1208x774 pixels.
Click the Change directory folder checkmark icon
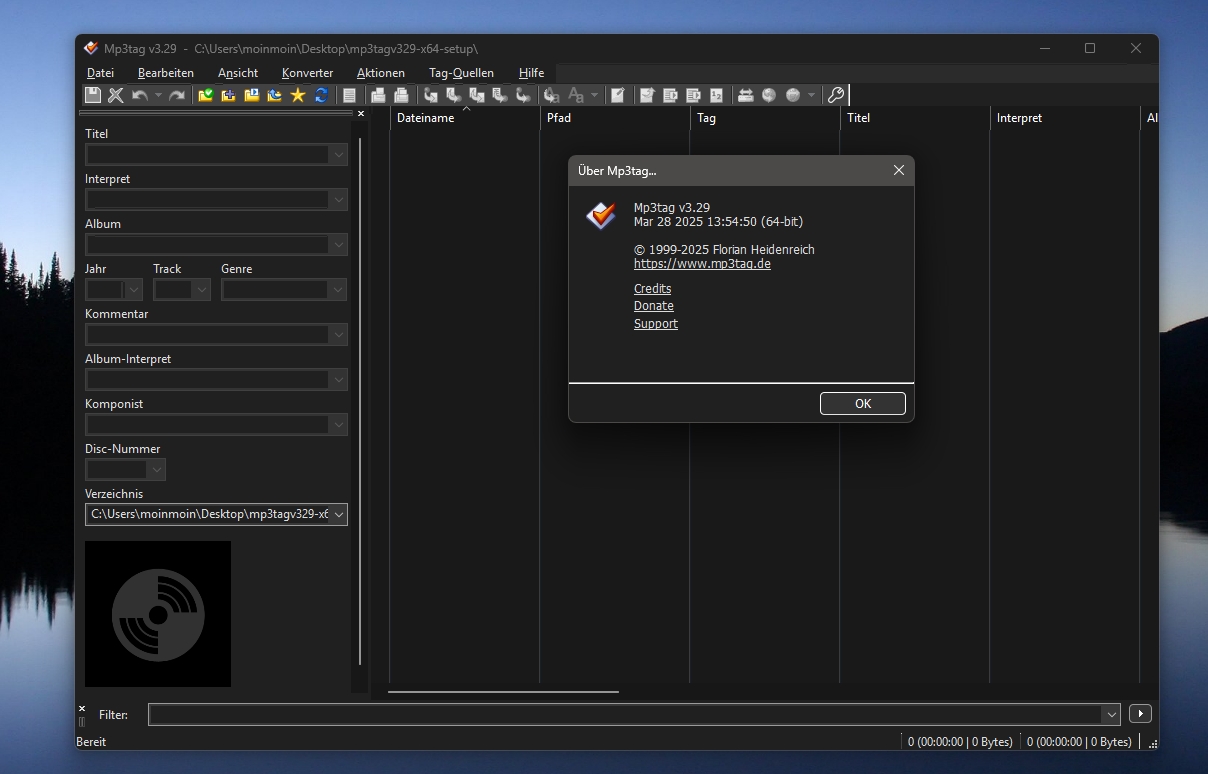(x=206, y=95)
